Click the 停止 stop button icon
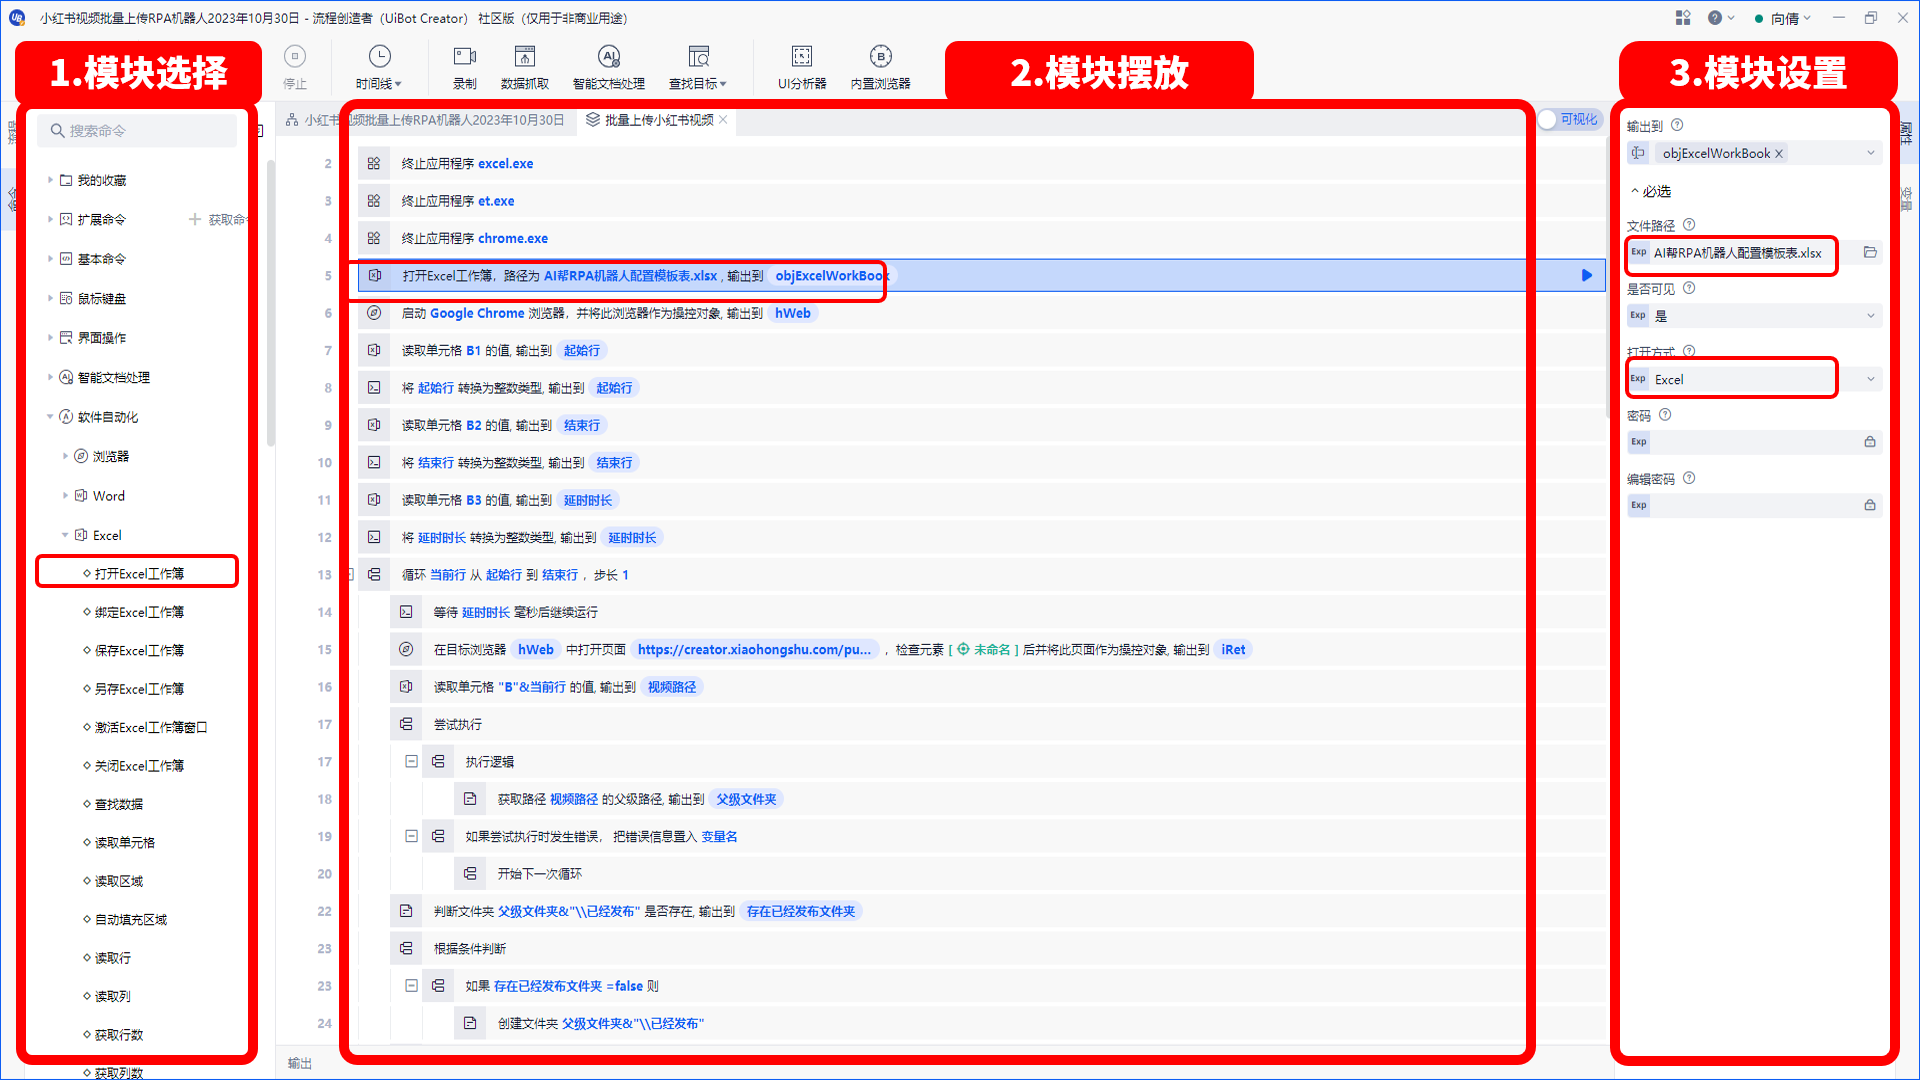The width and height of the screenshot is (1920, 1080). pyautogui.click(x=295, y=57)
